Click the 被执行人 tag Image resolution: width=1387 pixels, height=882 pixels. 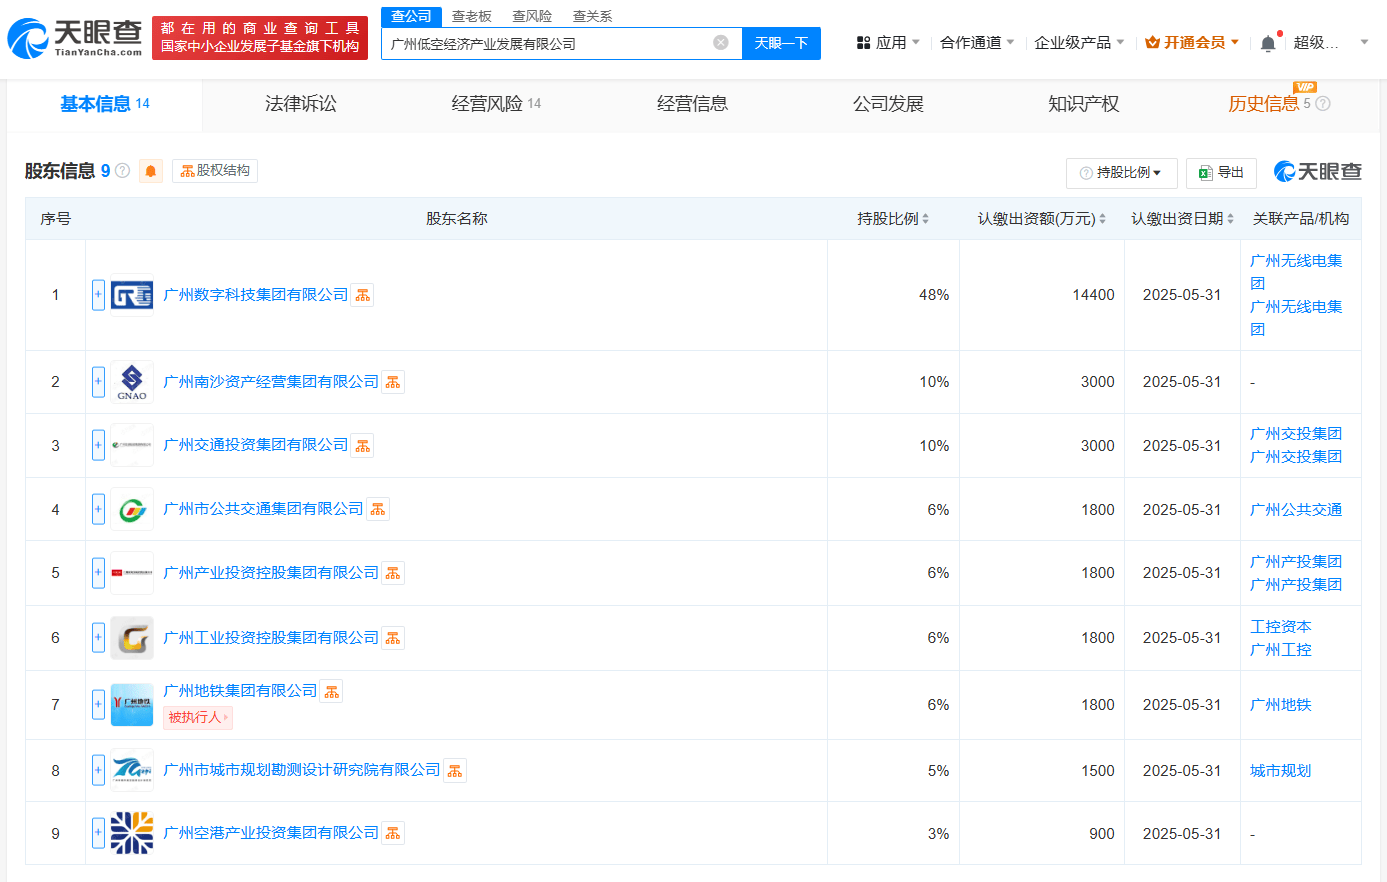[x=198, y=718]
